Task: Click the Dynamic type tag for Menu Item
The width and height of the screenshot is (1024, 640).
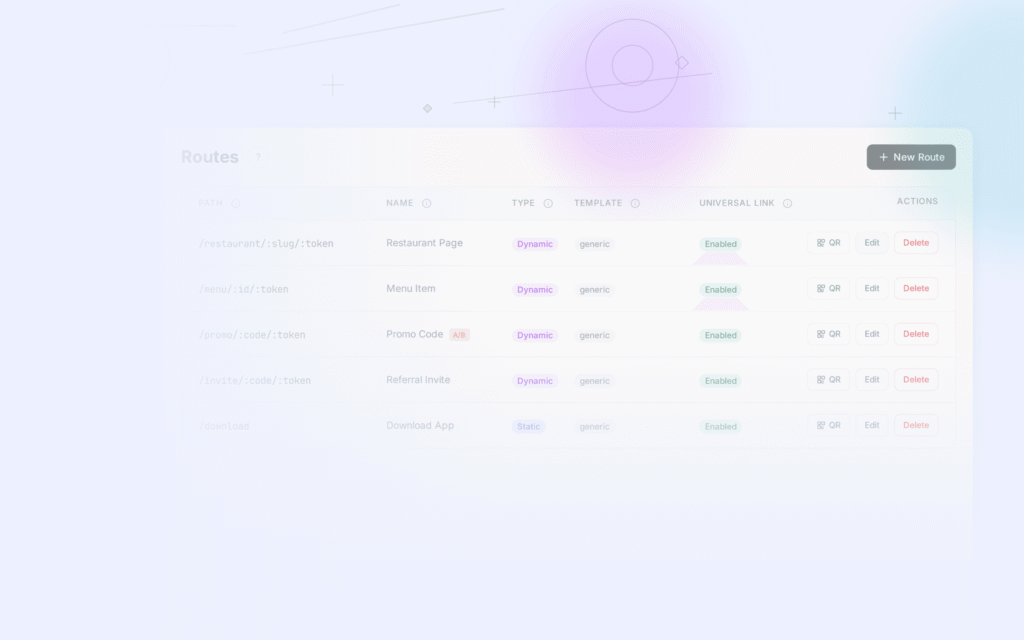Action: [x=535, y=290]
